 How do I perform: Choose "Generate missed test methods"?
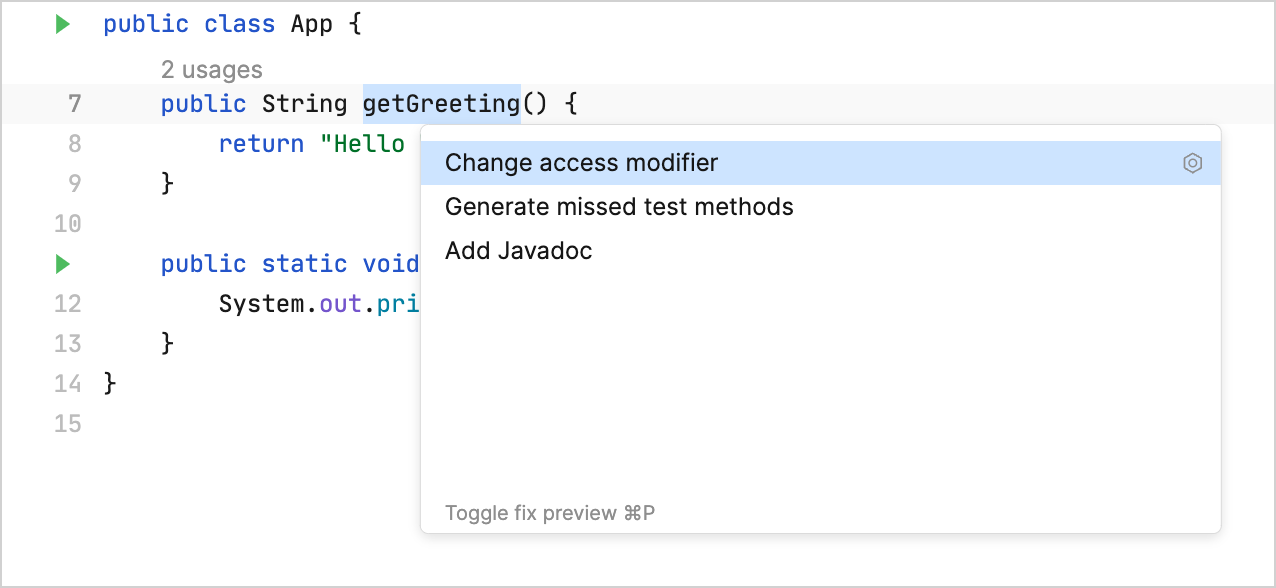619,206
